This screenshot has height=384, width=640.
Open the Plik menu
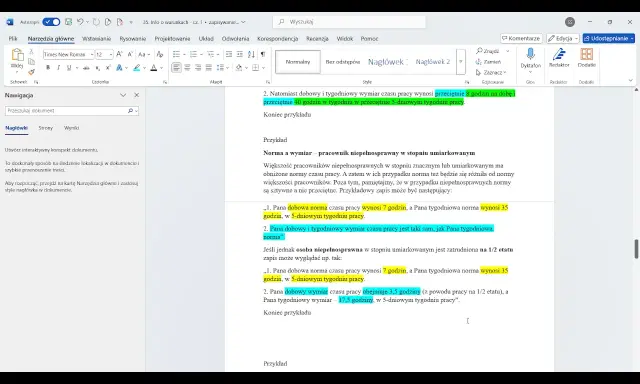13,39
